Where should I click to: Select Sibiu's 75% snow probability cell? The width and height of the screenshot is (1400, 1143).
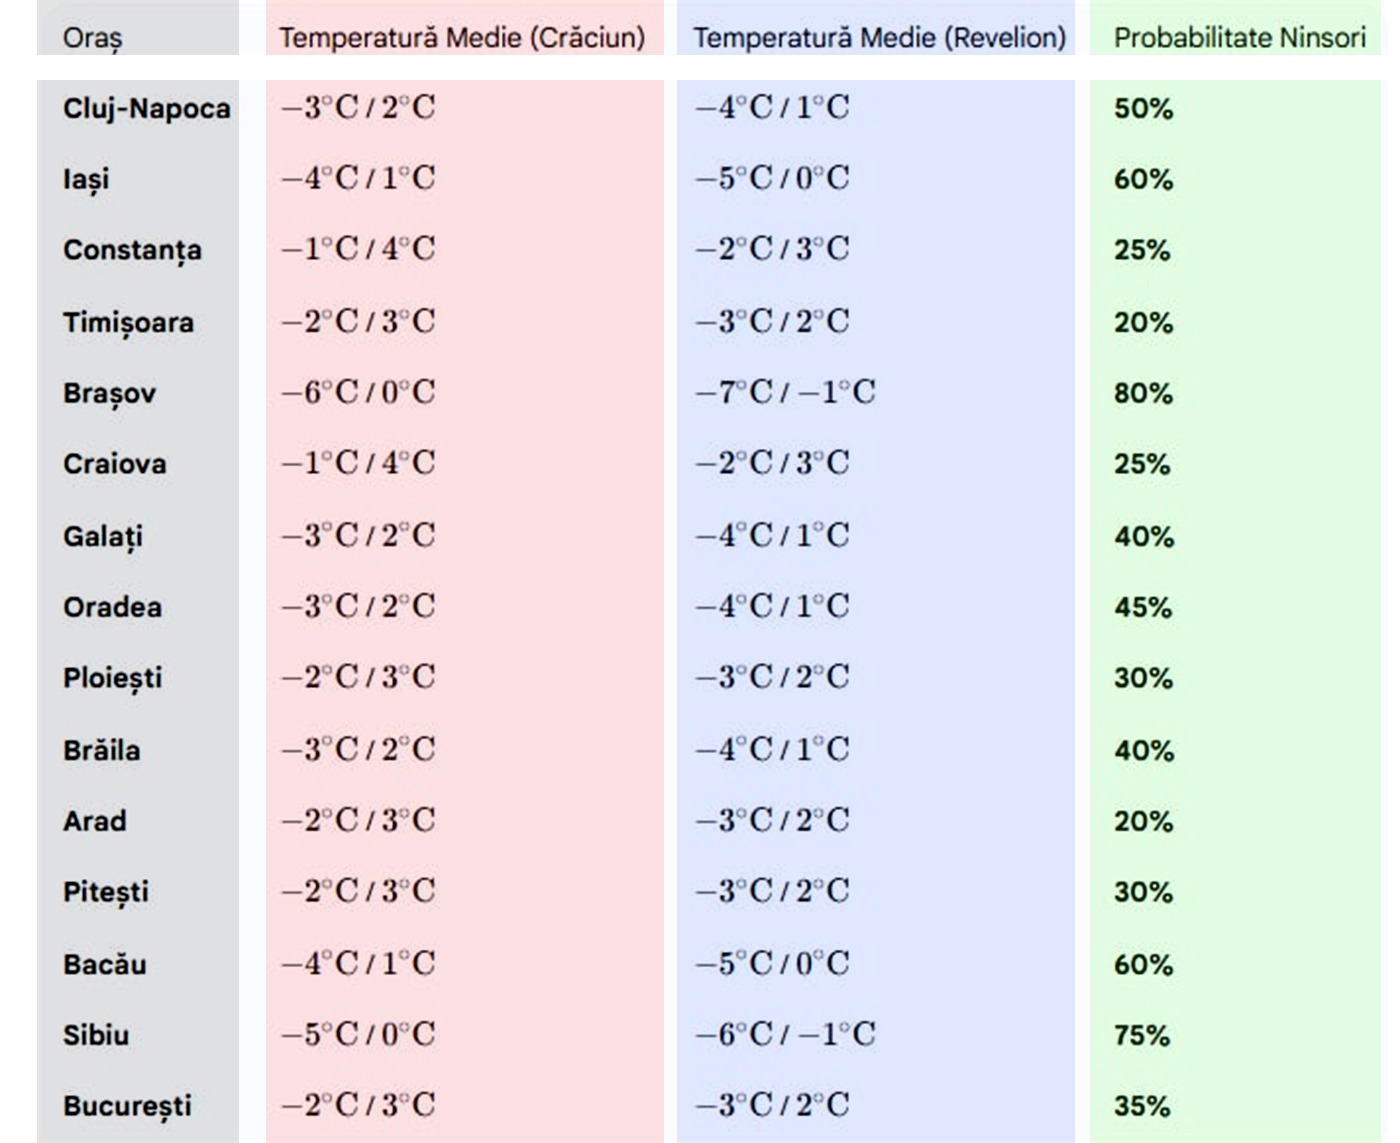click(x=1142, y=1035)
